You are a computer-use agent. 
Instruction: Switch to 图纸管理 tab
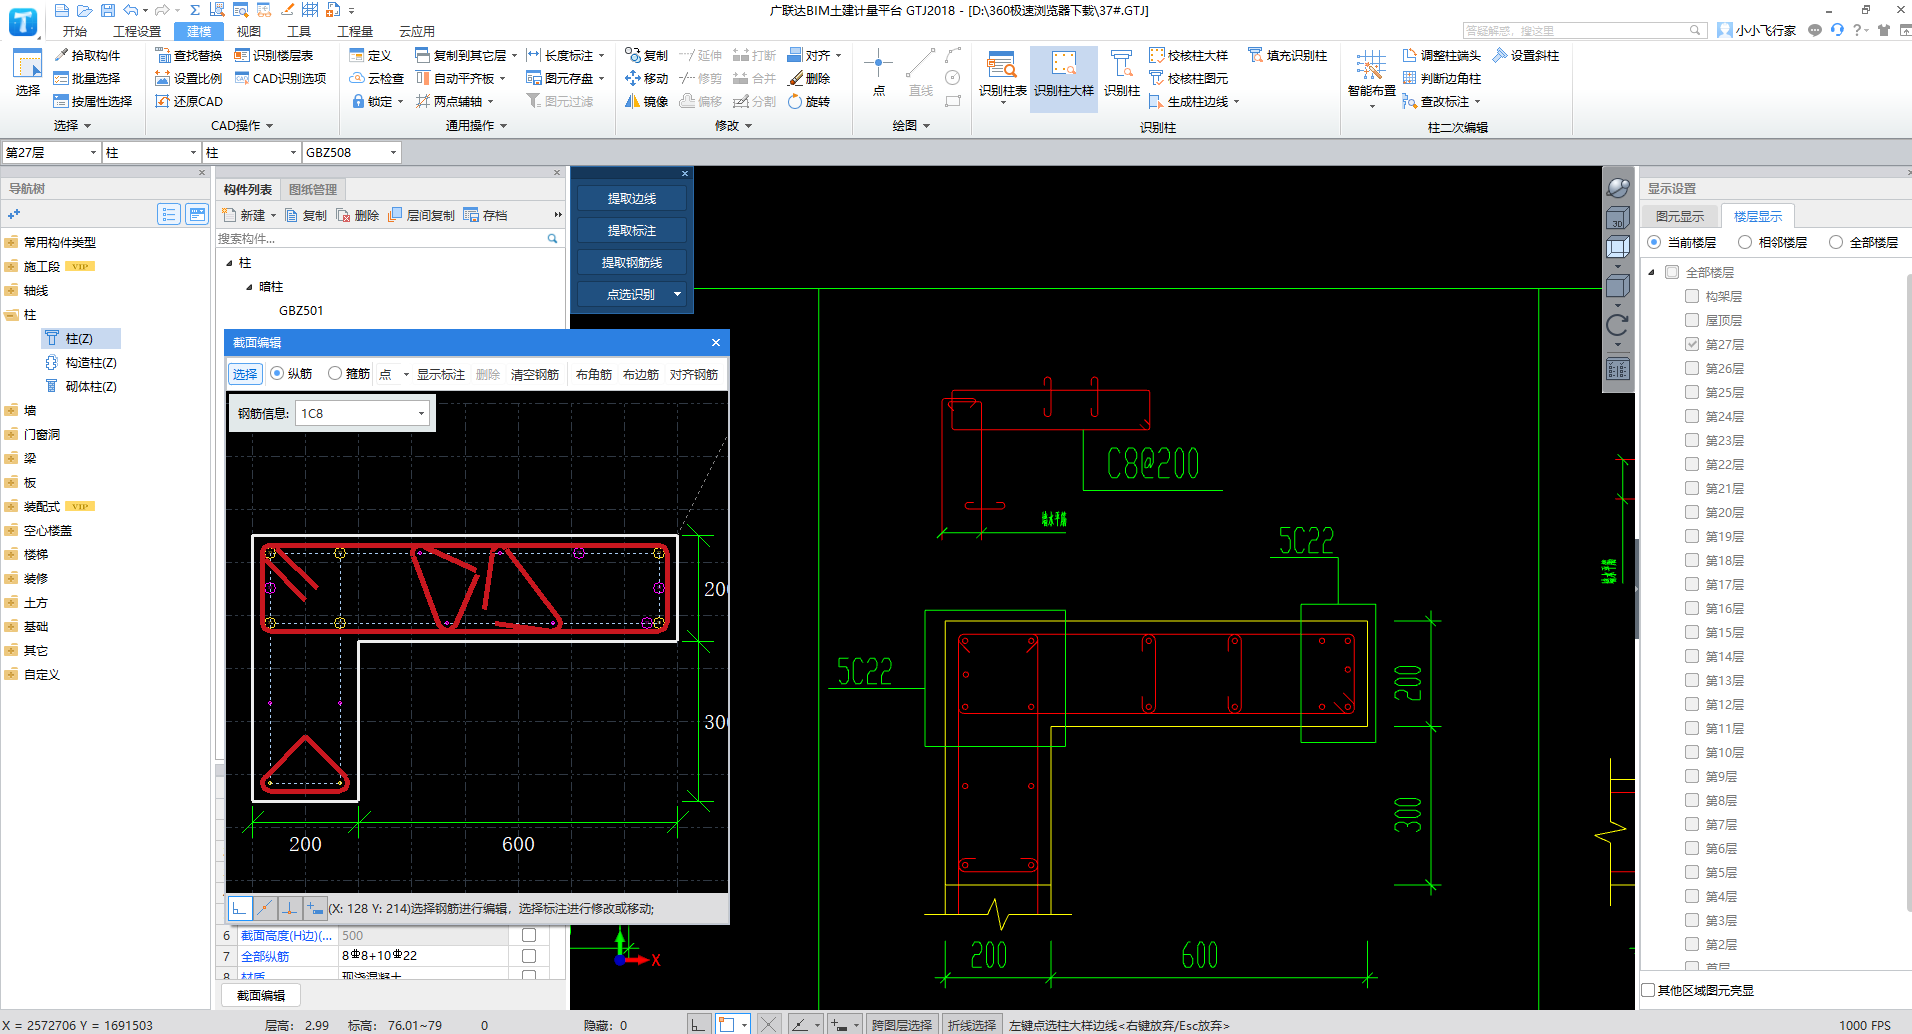(x=313, y=189)
